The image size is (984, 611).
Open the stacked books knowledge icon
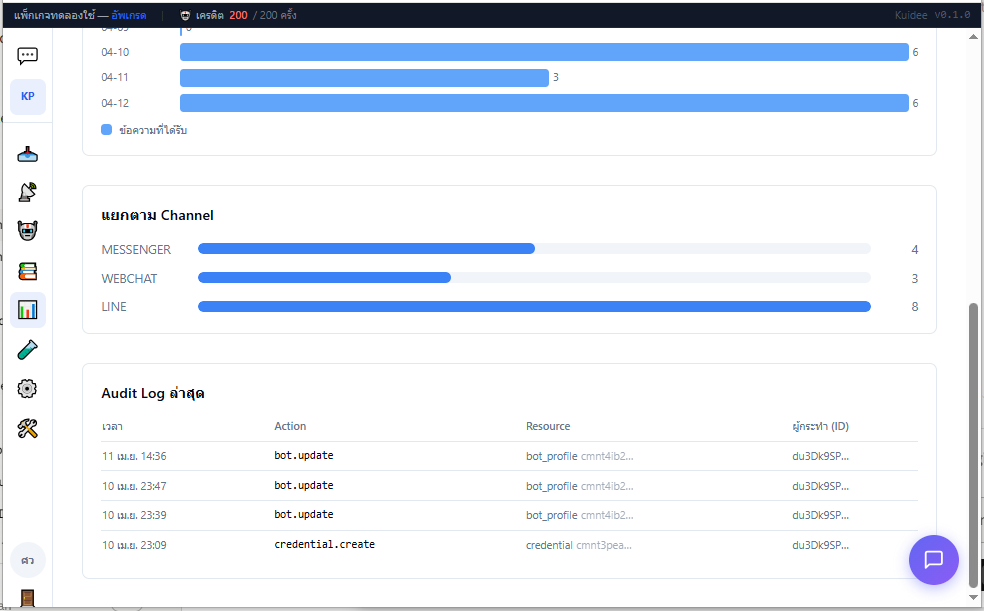28,271
